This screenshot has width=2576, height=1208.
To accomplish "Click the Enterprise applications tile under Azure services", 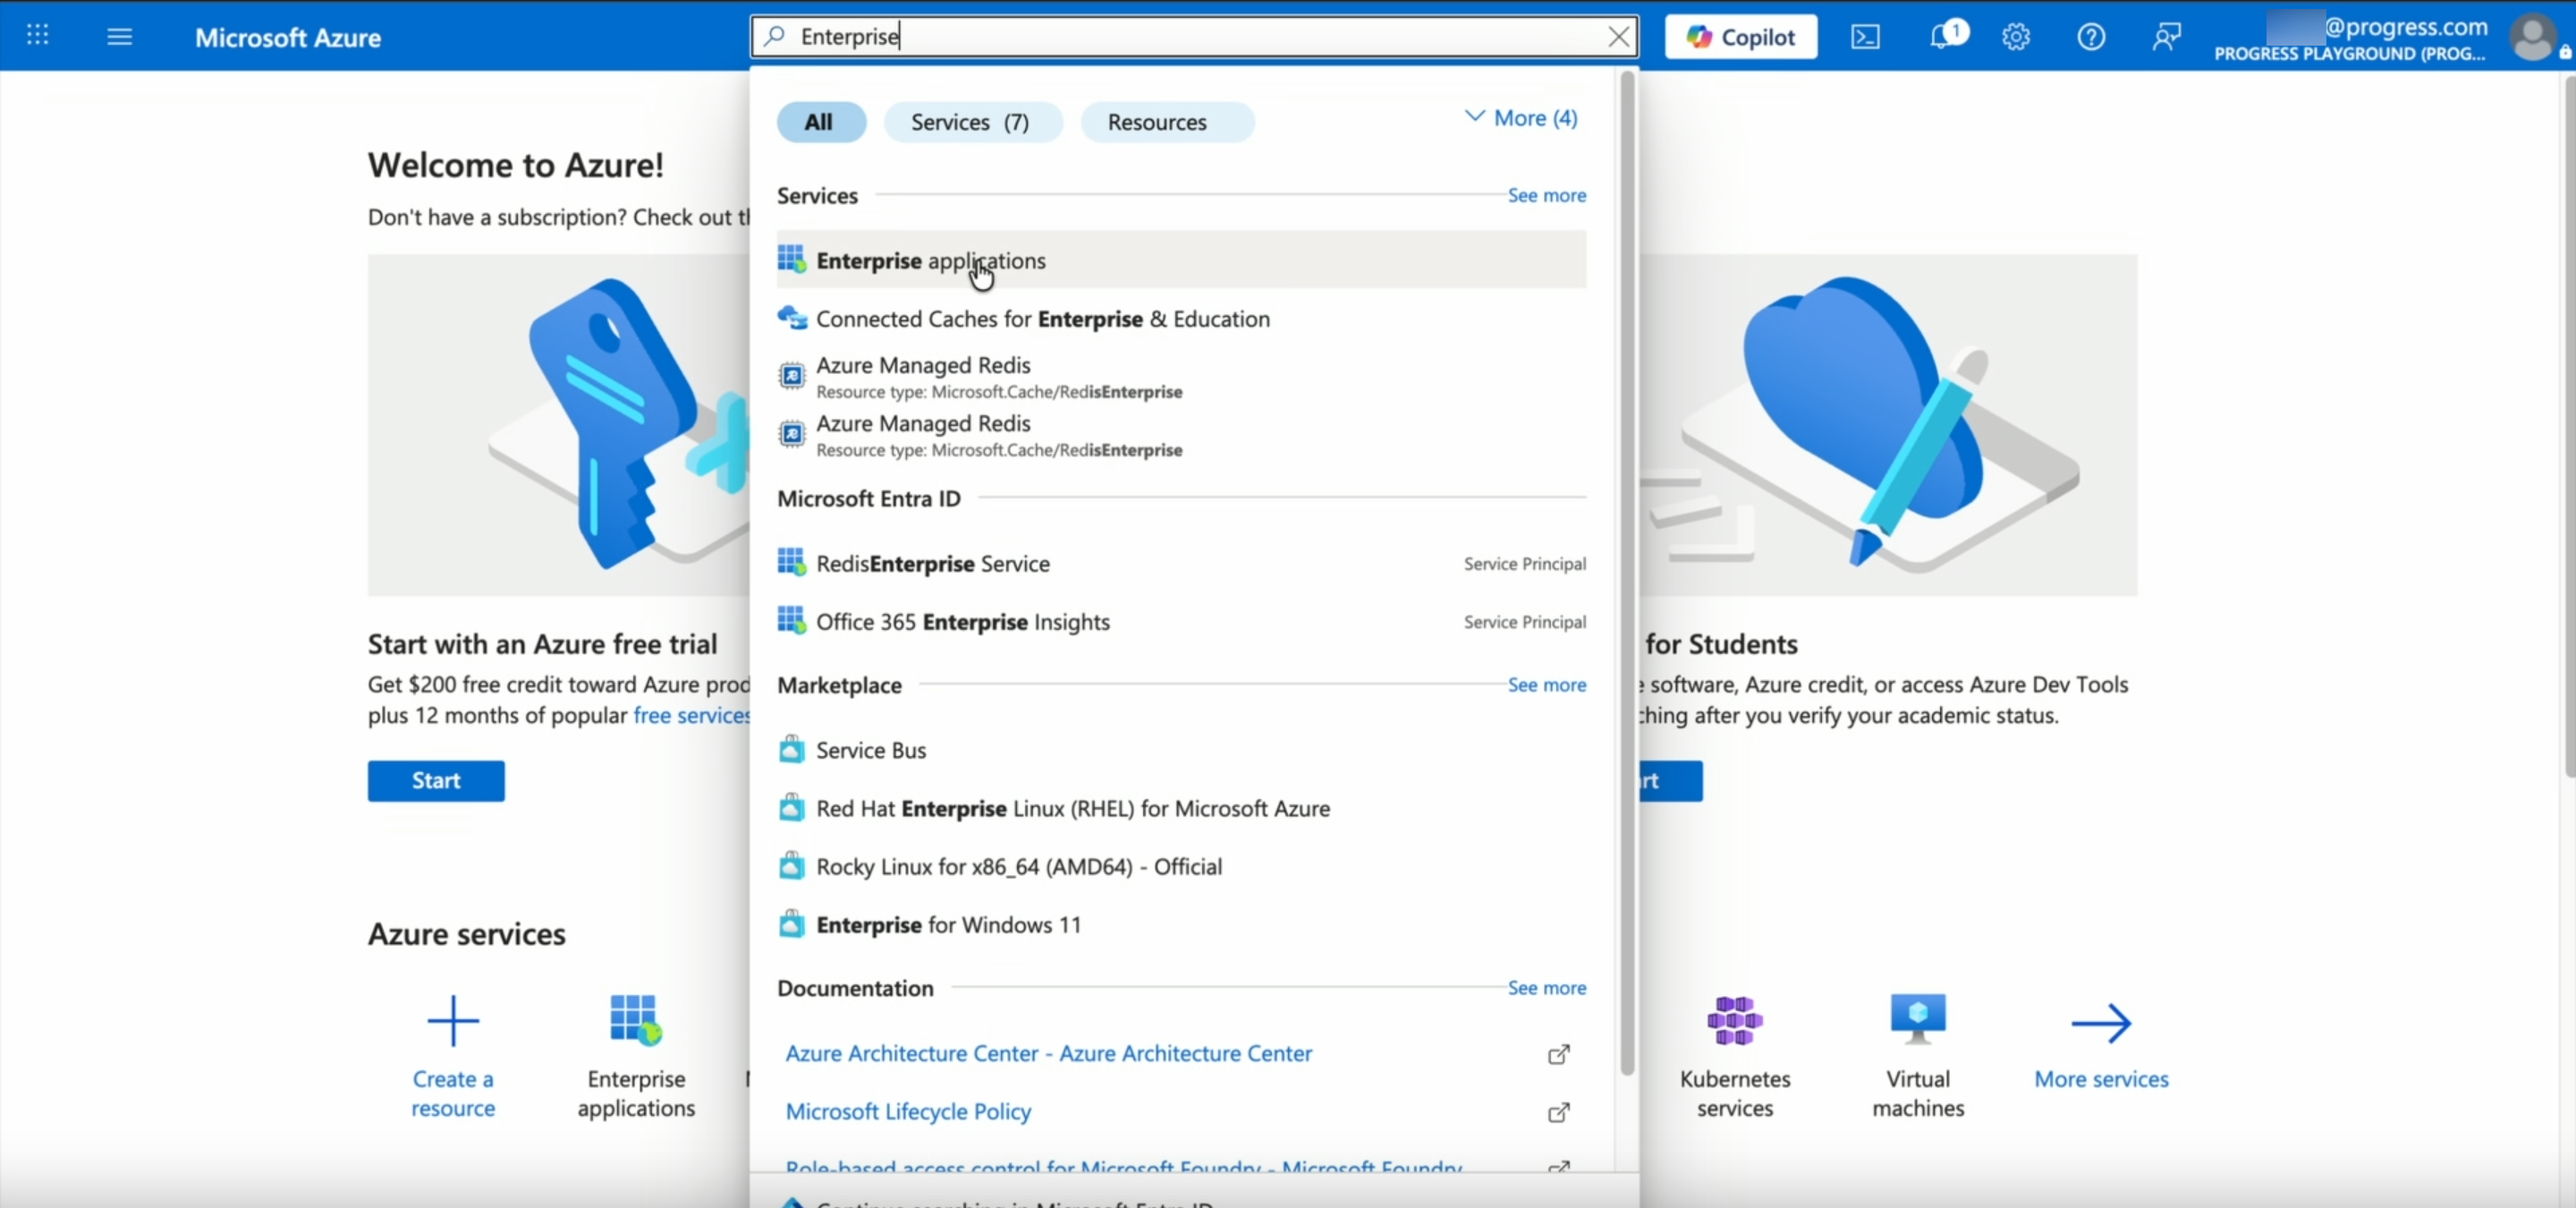I will (x=636, y=1056).
